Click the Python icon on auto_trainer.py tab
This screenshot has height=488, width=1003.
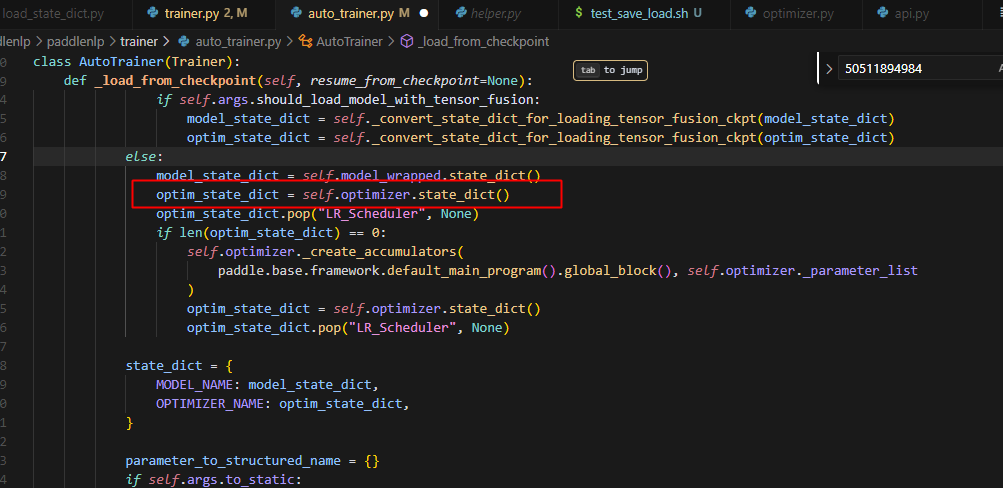[299, 14]
